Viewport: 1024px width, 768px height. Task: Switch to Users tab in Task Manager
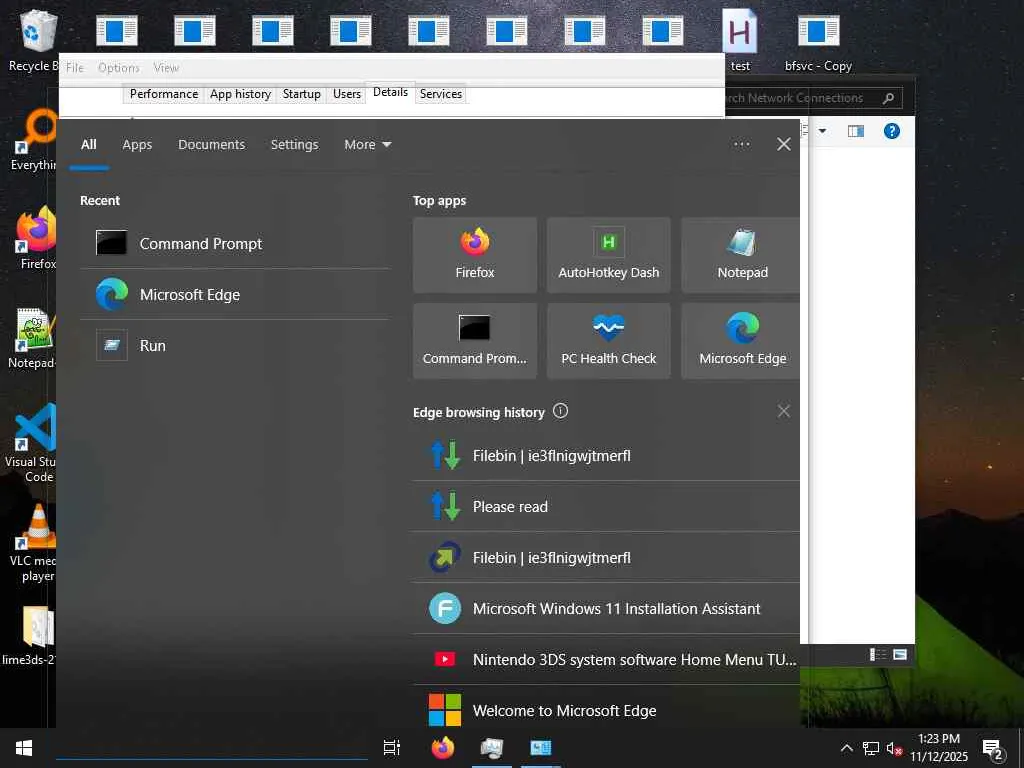(x=347, y=94)
